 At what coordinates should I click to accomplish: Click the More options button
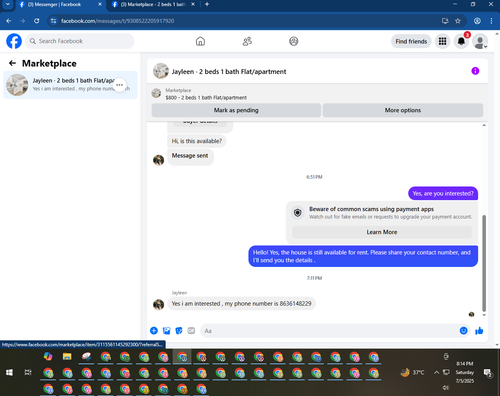[403, 110]
